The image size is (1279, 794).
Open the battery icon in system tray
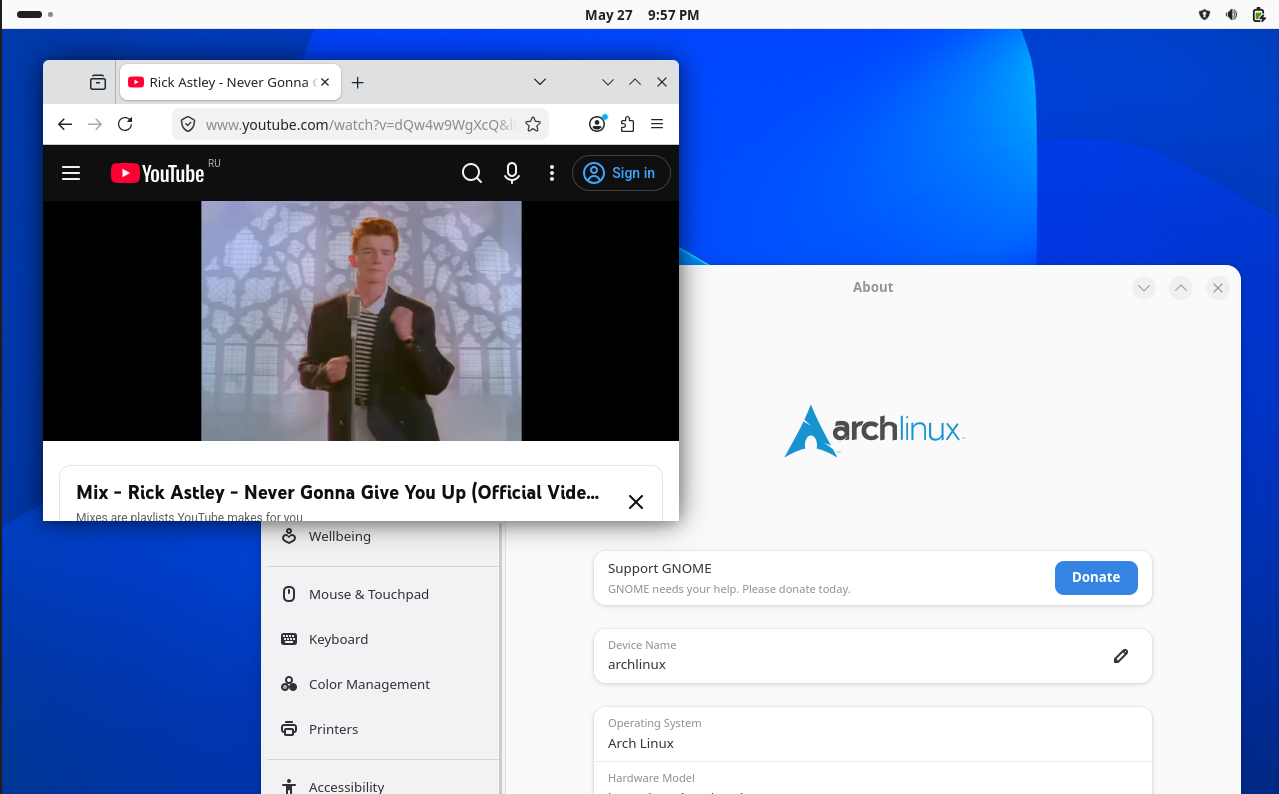pyautogui.click(x=1259, y=15)
